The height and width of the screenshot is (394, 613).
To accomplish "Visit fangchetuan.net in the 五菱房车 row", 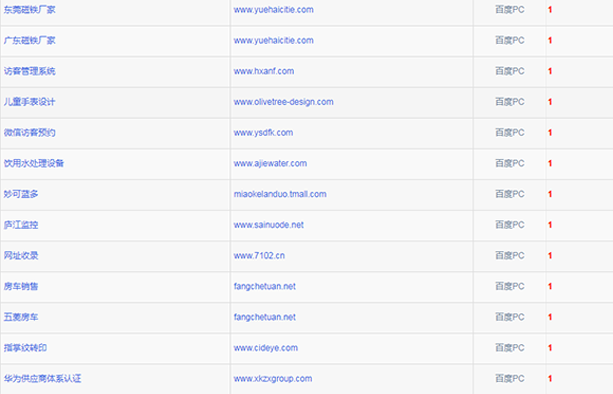I will click(265, 317).
